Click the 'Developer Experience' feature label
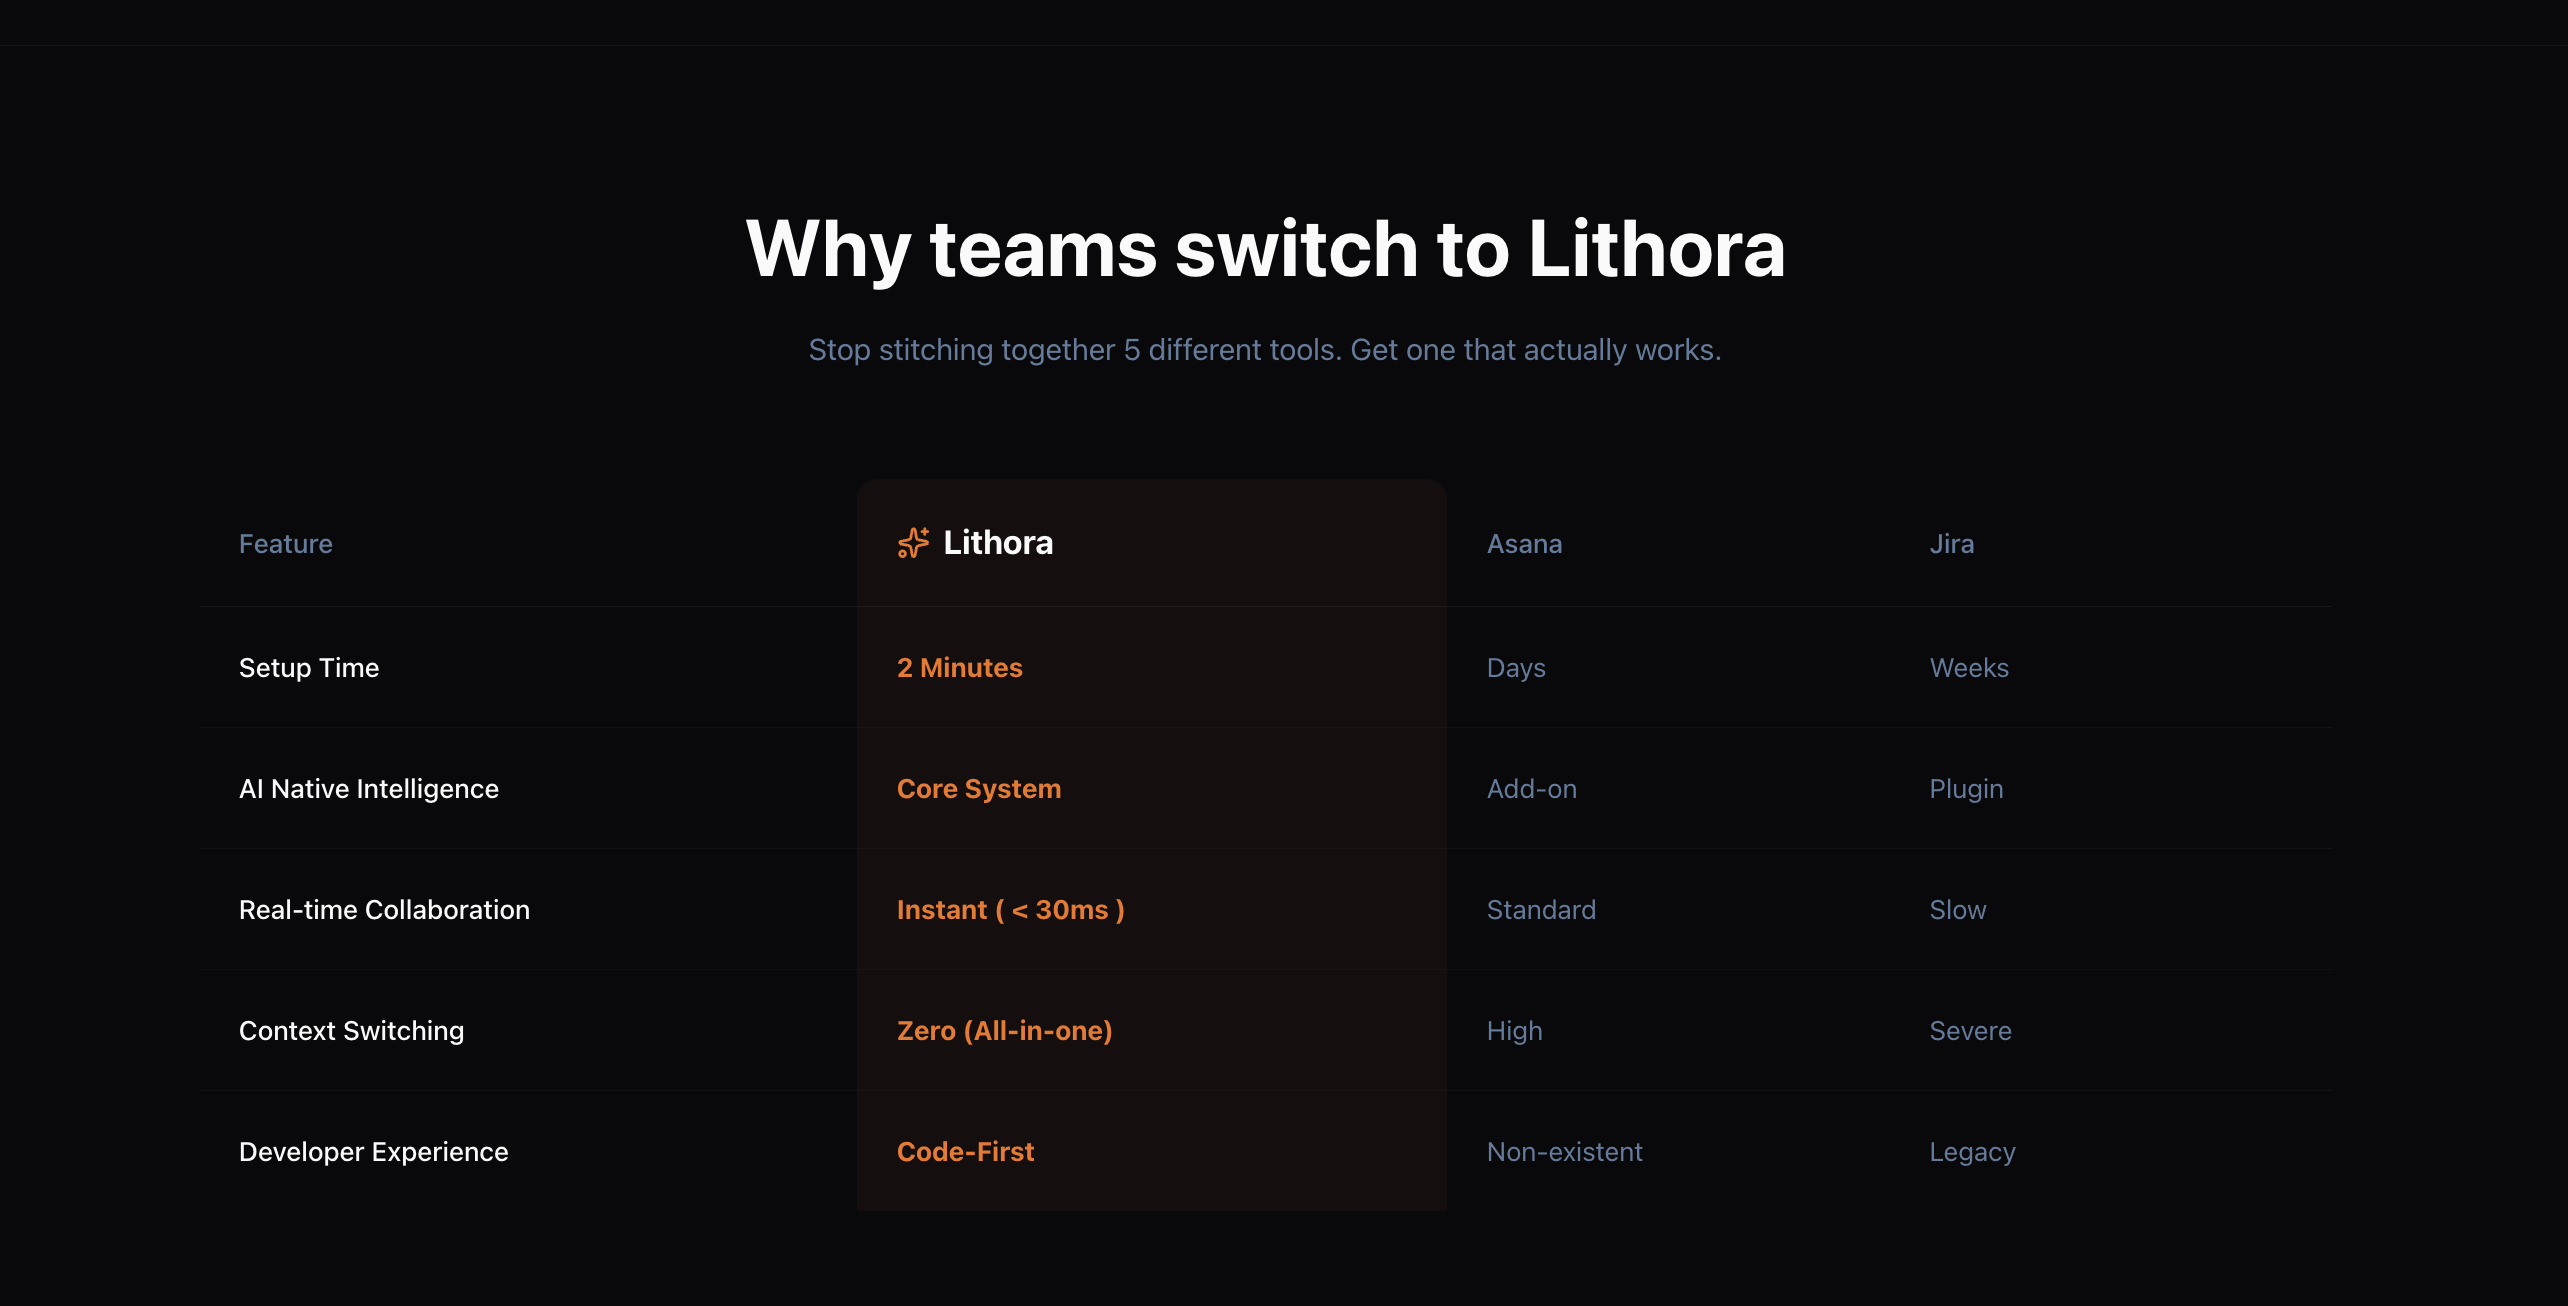This screenshot has height=1306, width=2568. [x=373, y=1151]
